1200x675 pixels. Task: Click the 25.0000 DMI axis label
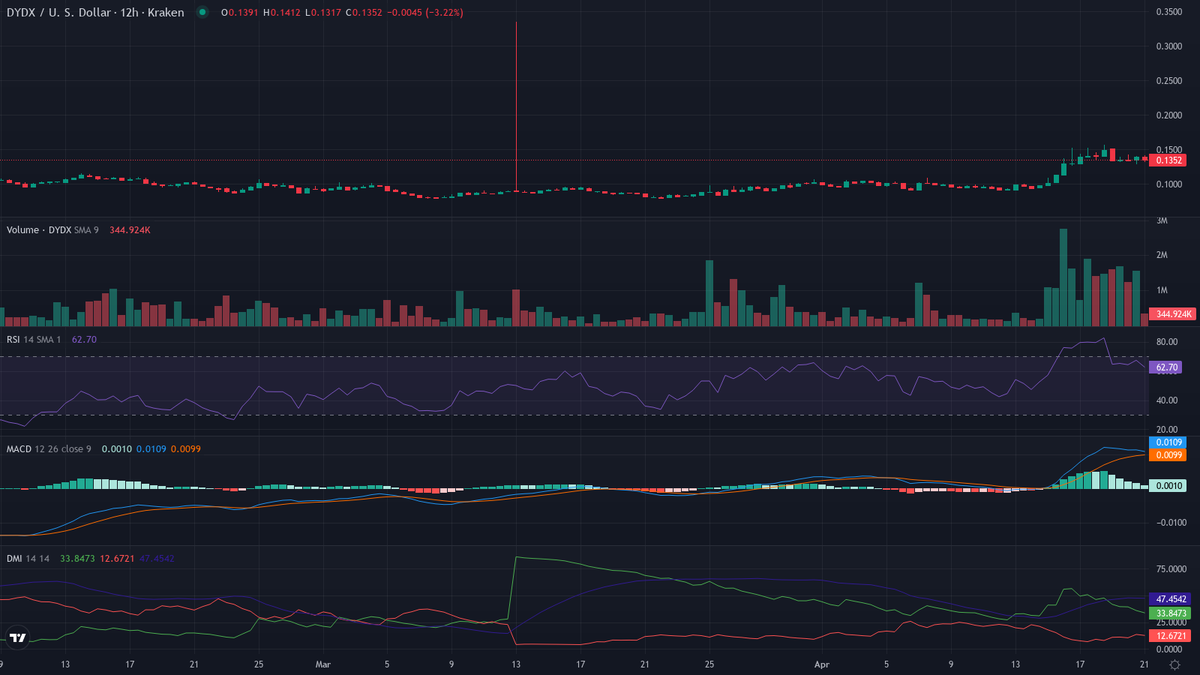coord(1170,622)
